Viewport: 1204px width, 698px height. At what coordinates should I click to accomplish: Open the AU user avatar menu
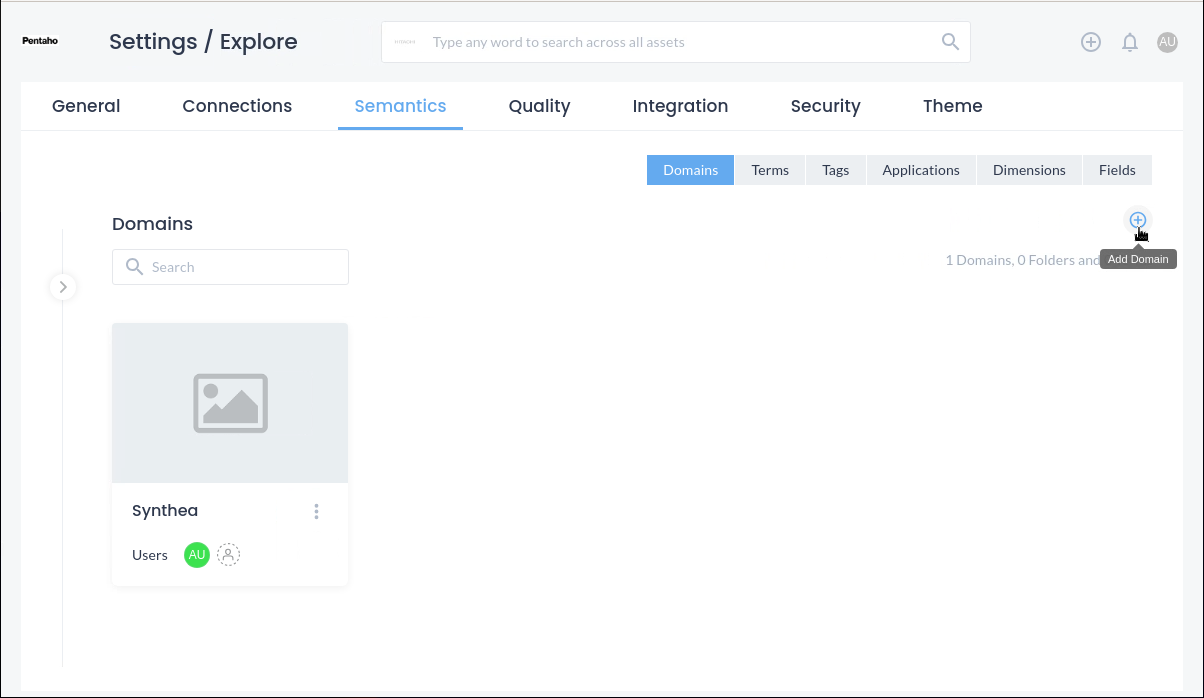coord(1167,42)
